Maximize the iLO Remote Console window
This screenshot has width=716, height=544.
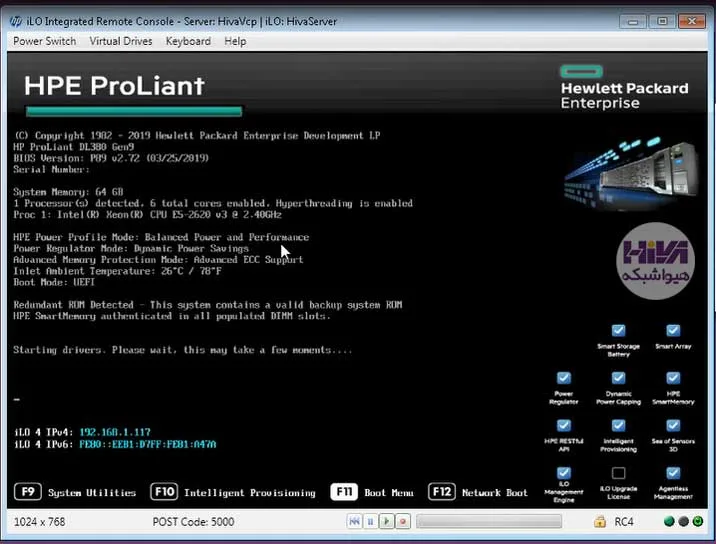[662, 21]
